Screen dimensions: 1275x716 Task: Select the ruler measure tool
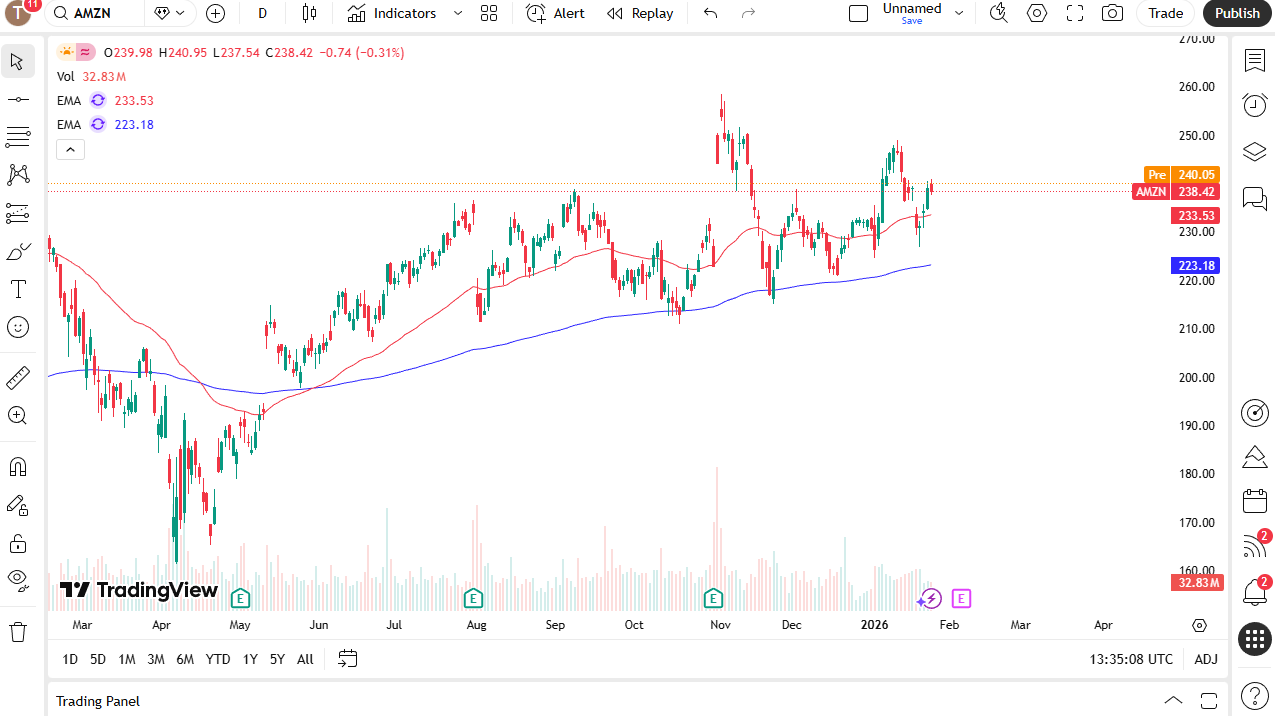coord(17,378)
